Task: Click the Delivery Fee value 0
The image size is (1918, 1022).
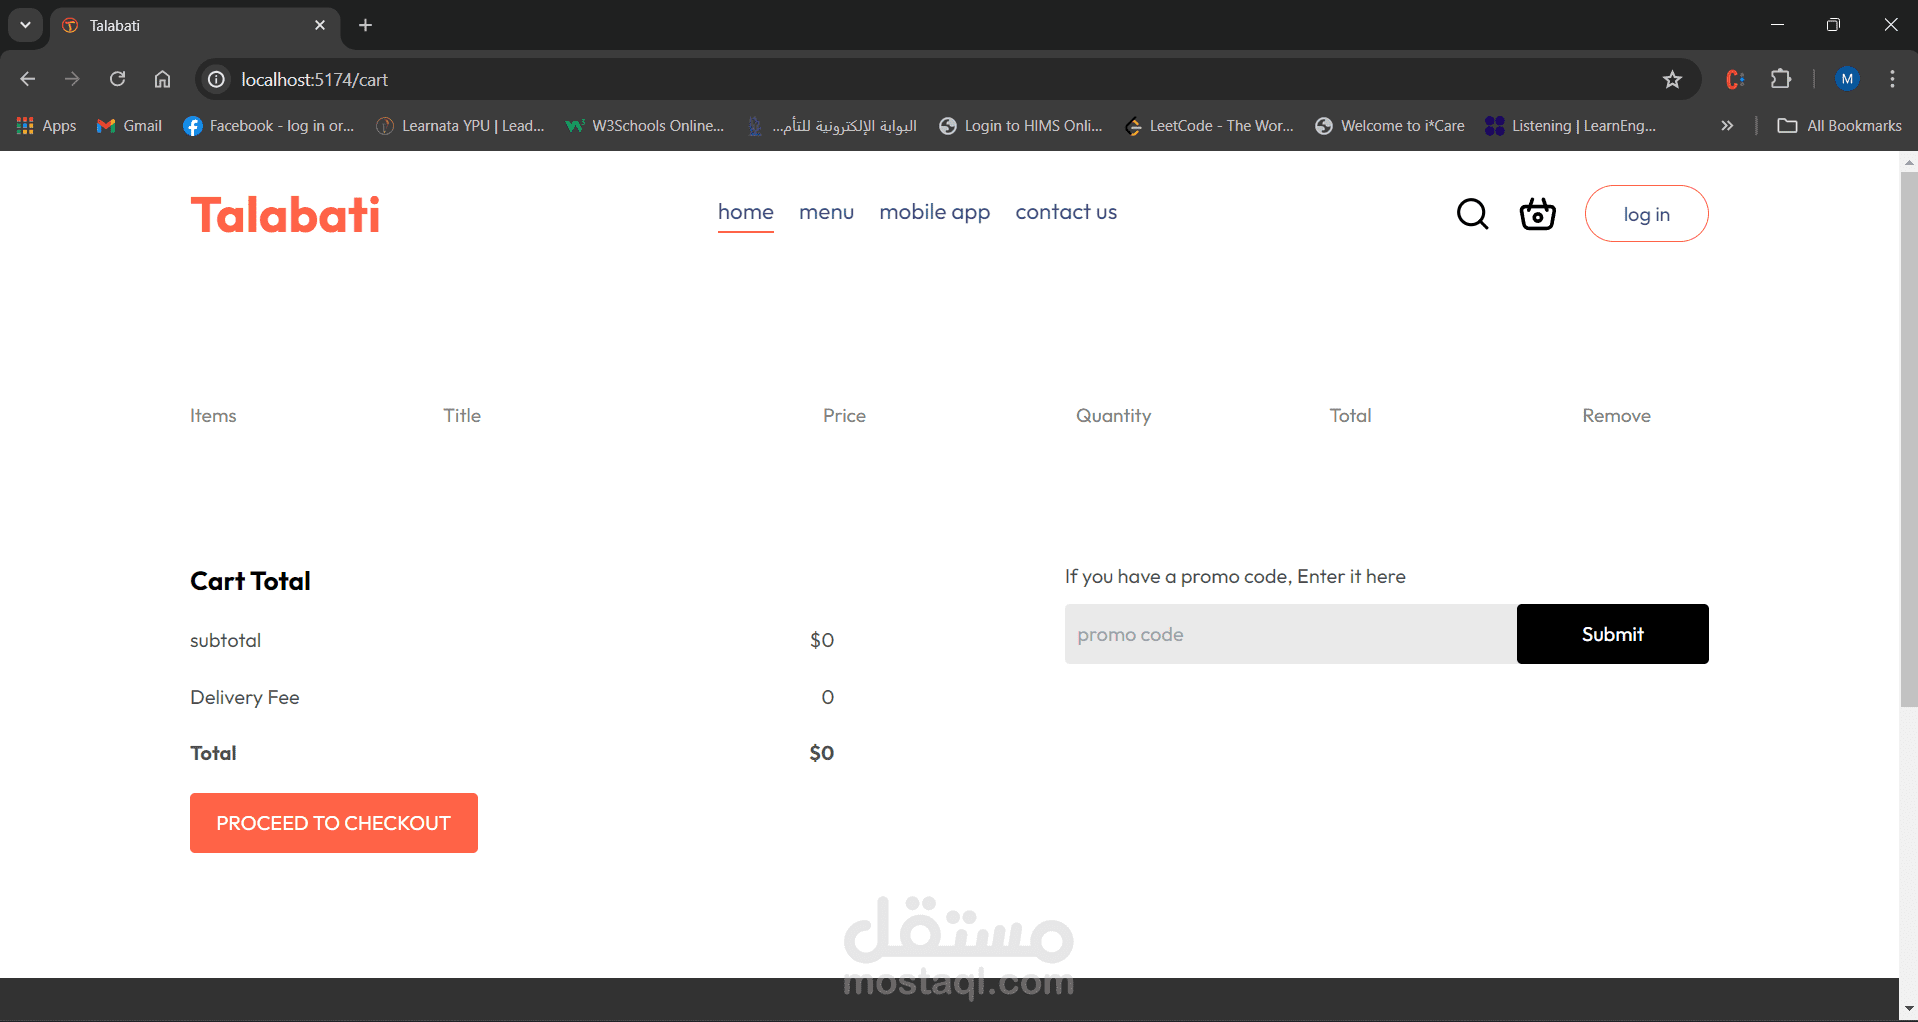Action: 827,697
